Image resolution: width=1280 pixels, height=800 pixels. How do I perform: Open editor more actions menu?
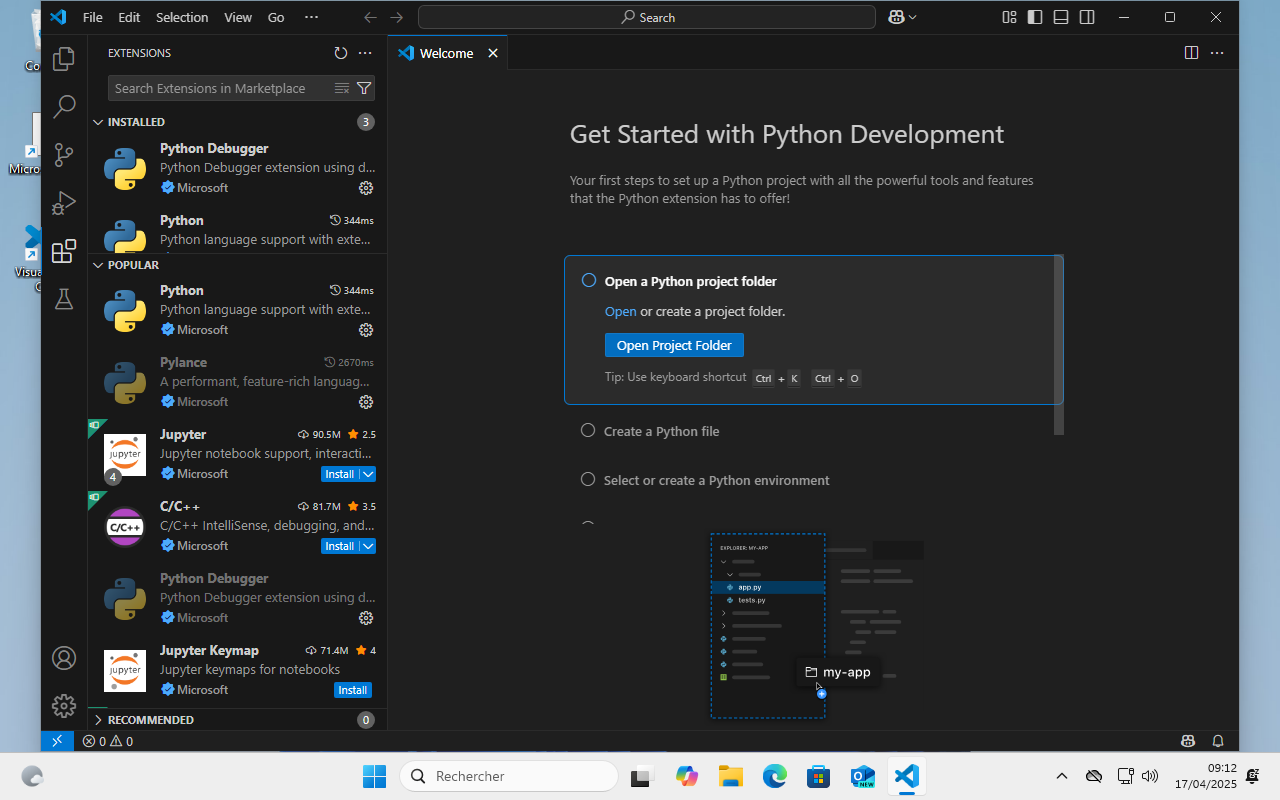1217,53
